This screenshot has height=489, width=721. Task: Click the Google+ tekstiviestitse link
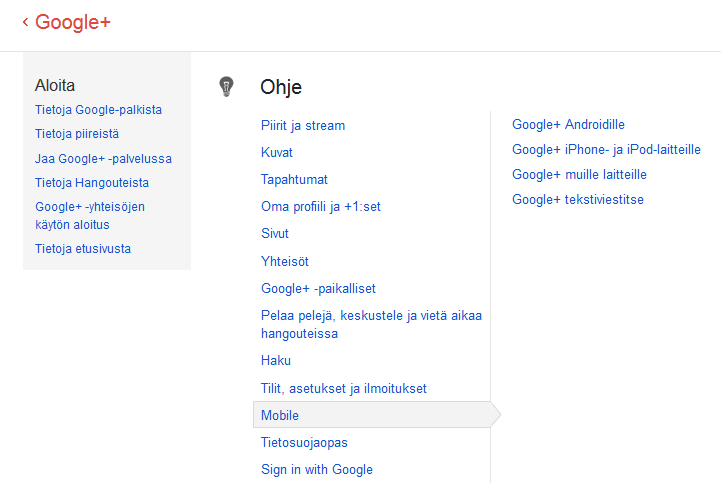pyautogui.click(x=578, y=200)
